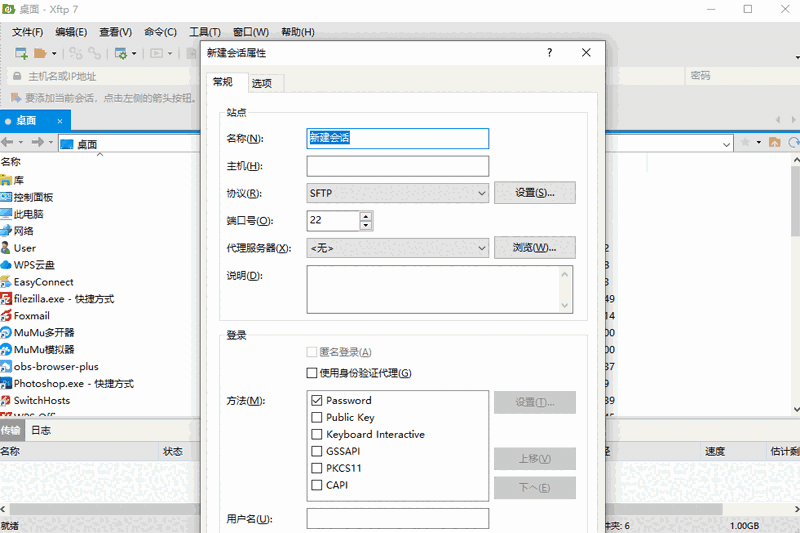Click the 浏览(W)... button
Image resolution: width=800 pixels, height=533 pixels.
click(x=535, y=247)
